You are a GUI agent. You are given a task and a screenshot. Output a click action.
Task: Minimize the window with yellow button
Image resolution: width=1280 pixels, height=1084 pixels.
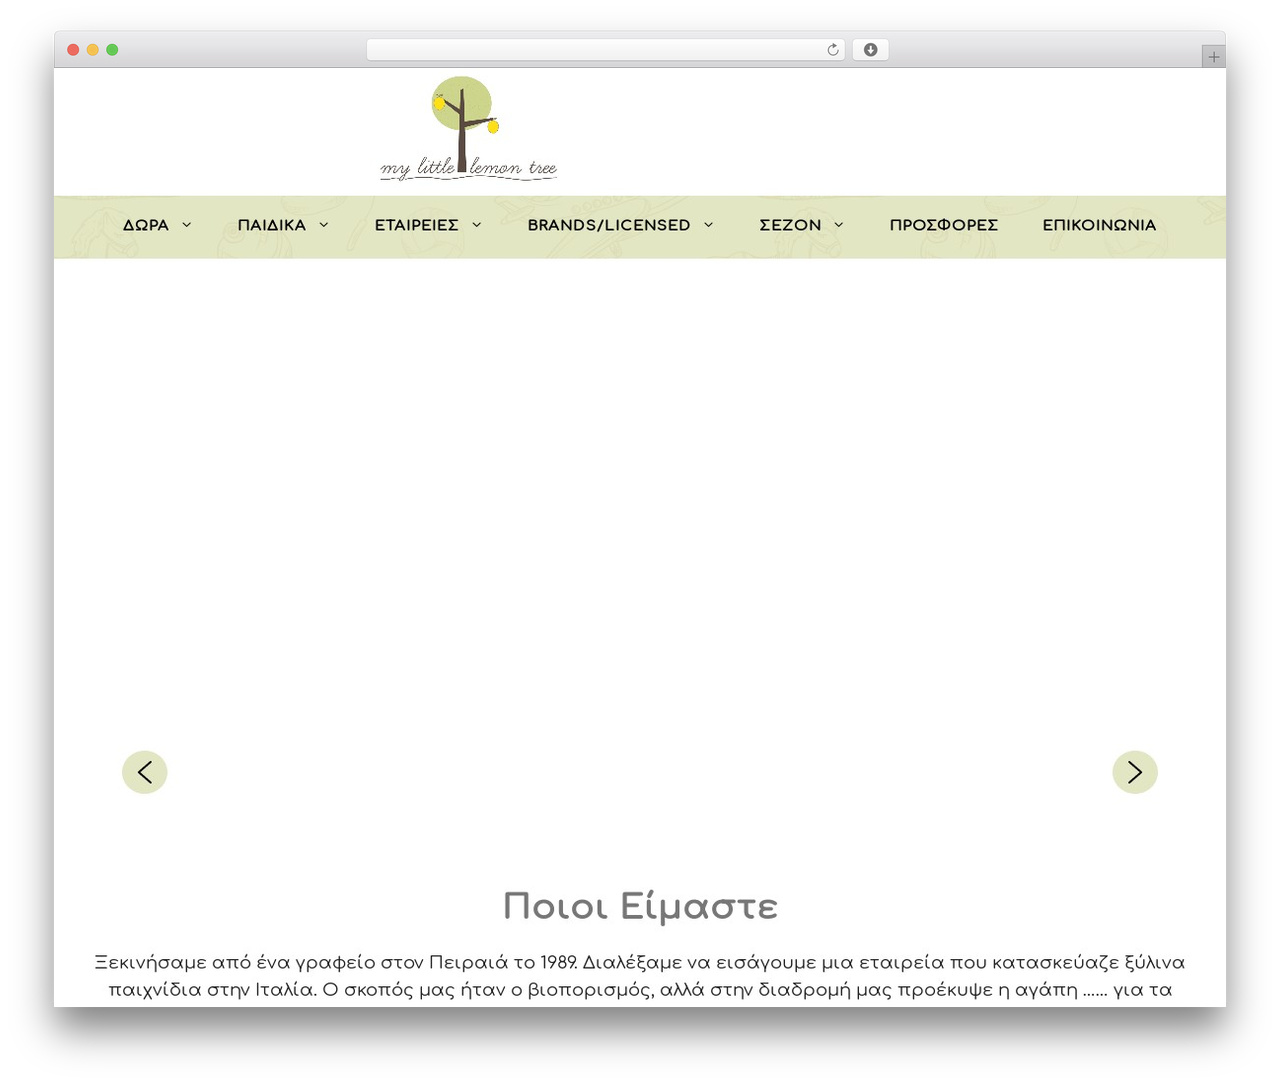click(x=93, y=50)
